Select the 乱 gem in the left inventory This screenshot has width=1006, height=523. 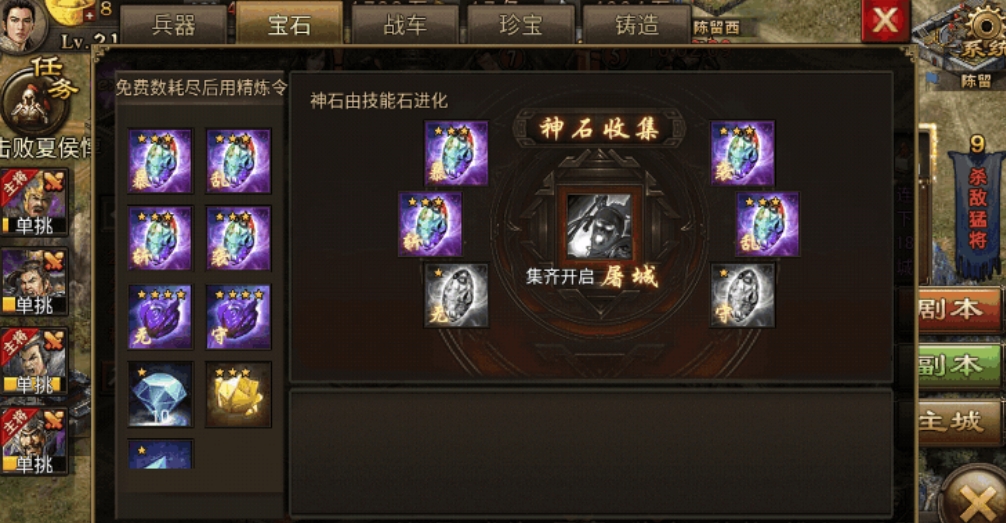click(x=238, y=161)
